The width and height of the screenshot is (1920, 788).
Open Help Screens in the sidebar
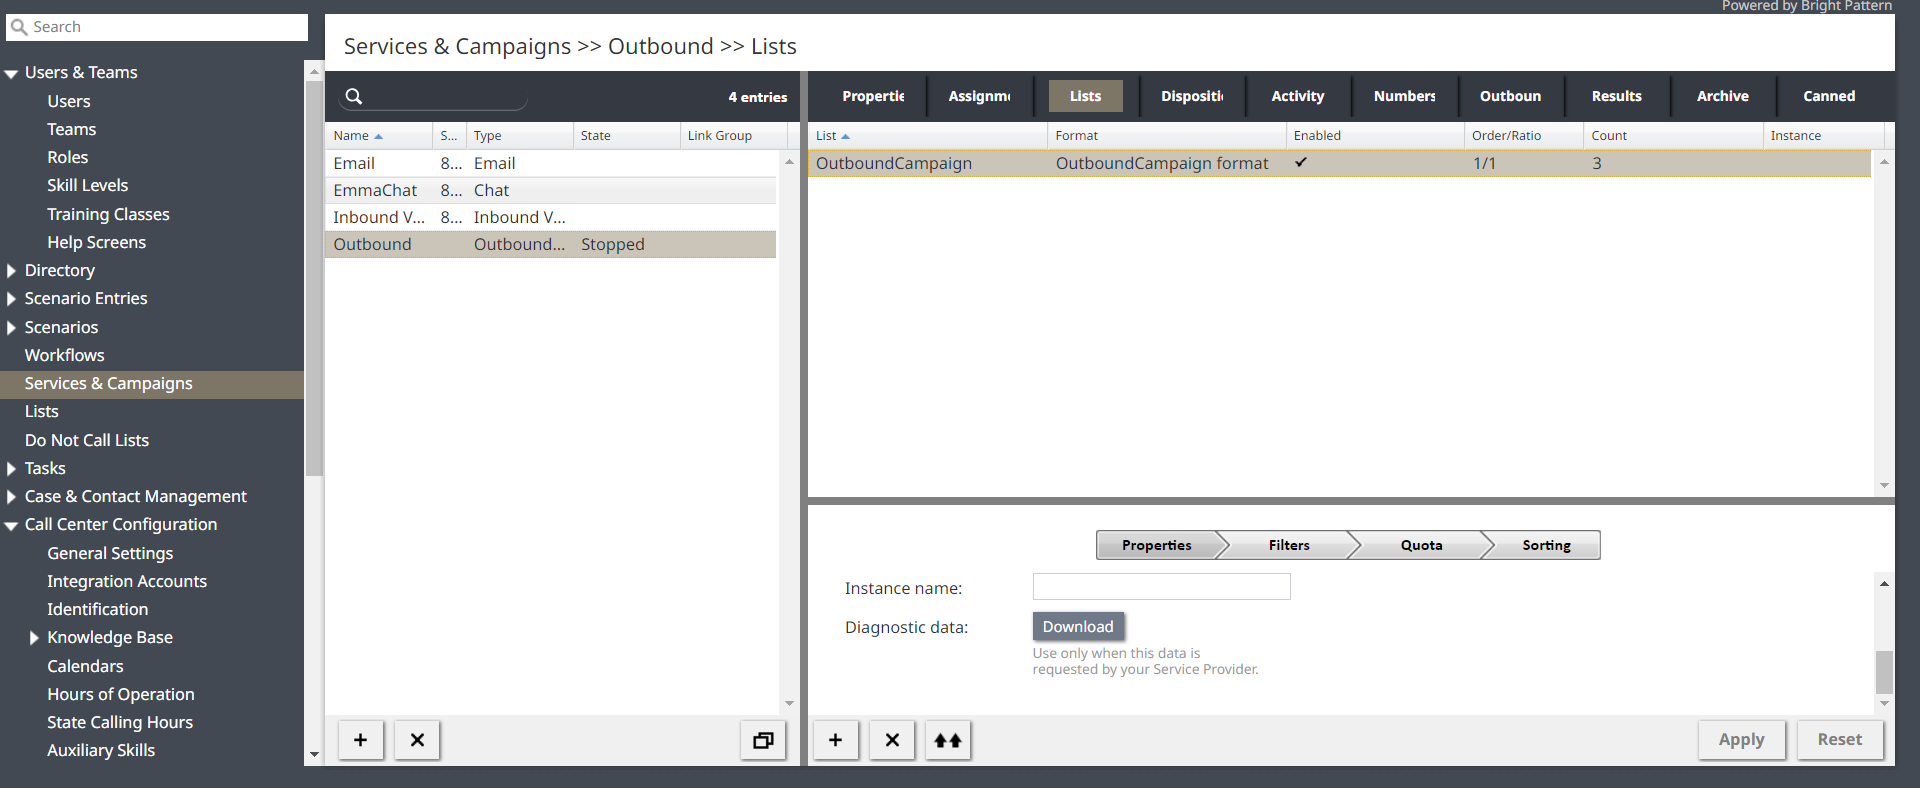point(97,243)
